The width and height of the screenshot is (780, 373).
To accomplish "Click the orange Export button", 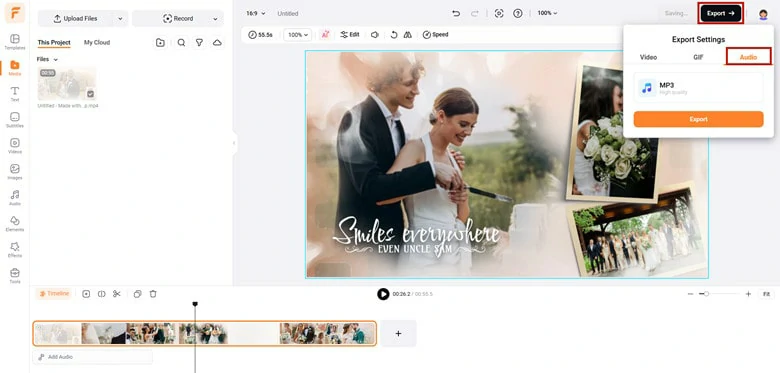I will coord(698,119).
